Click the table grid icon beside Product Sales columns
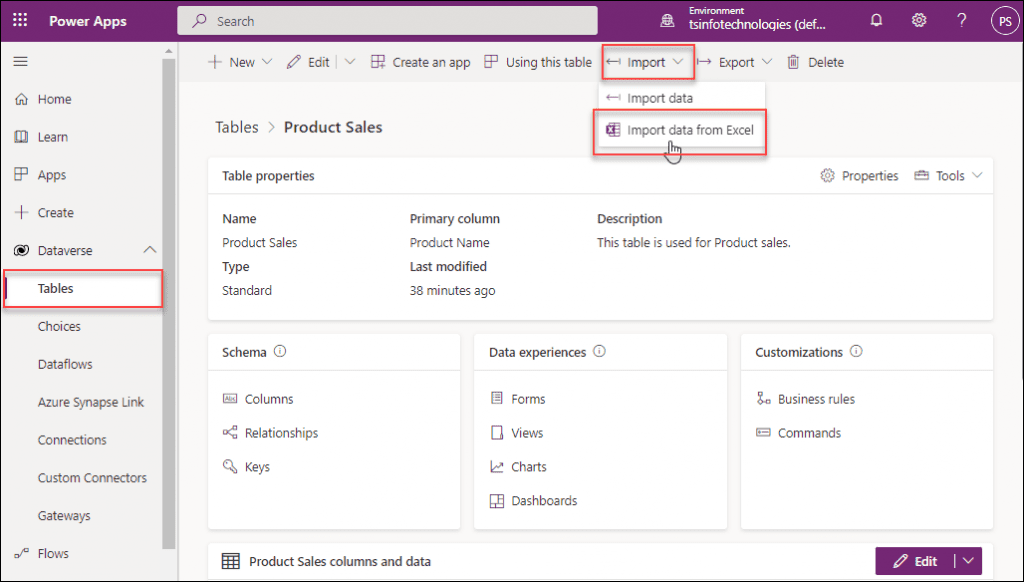Screen dimensions: 1024x582 pyautogui.click(x=231, y=561)
